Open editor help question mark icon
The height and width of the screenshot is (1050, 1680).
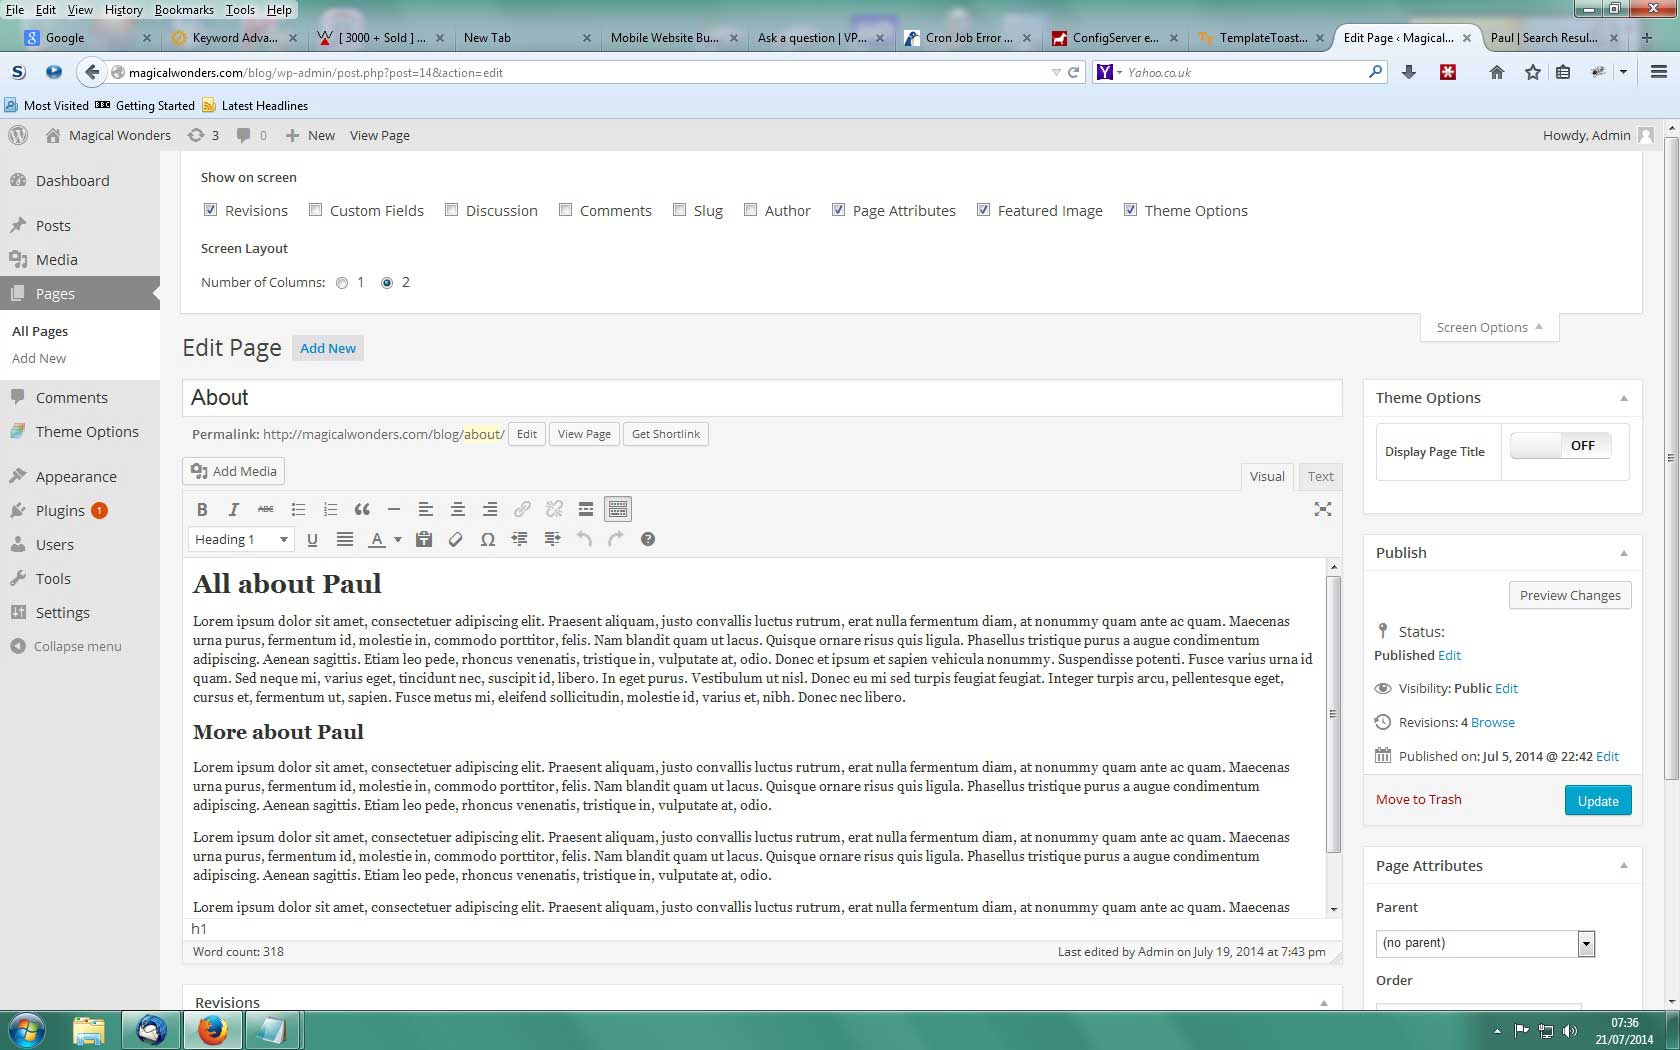pyautogui.click(x=648, y=540)
